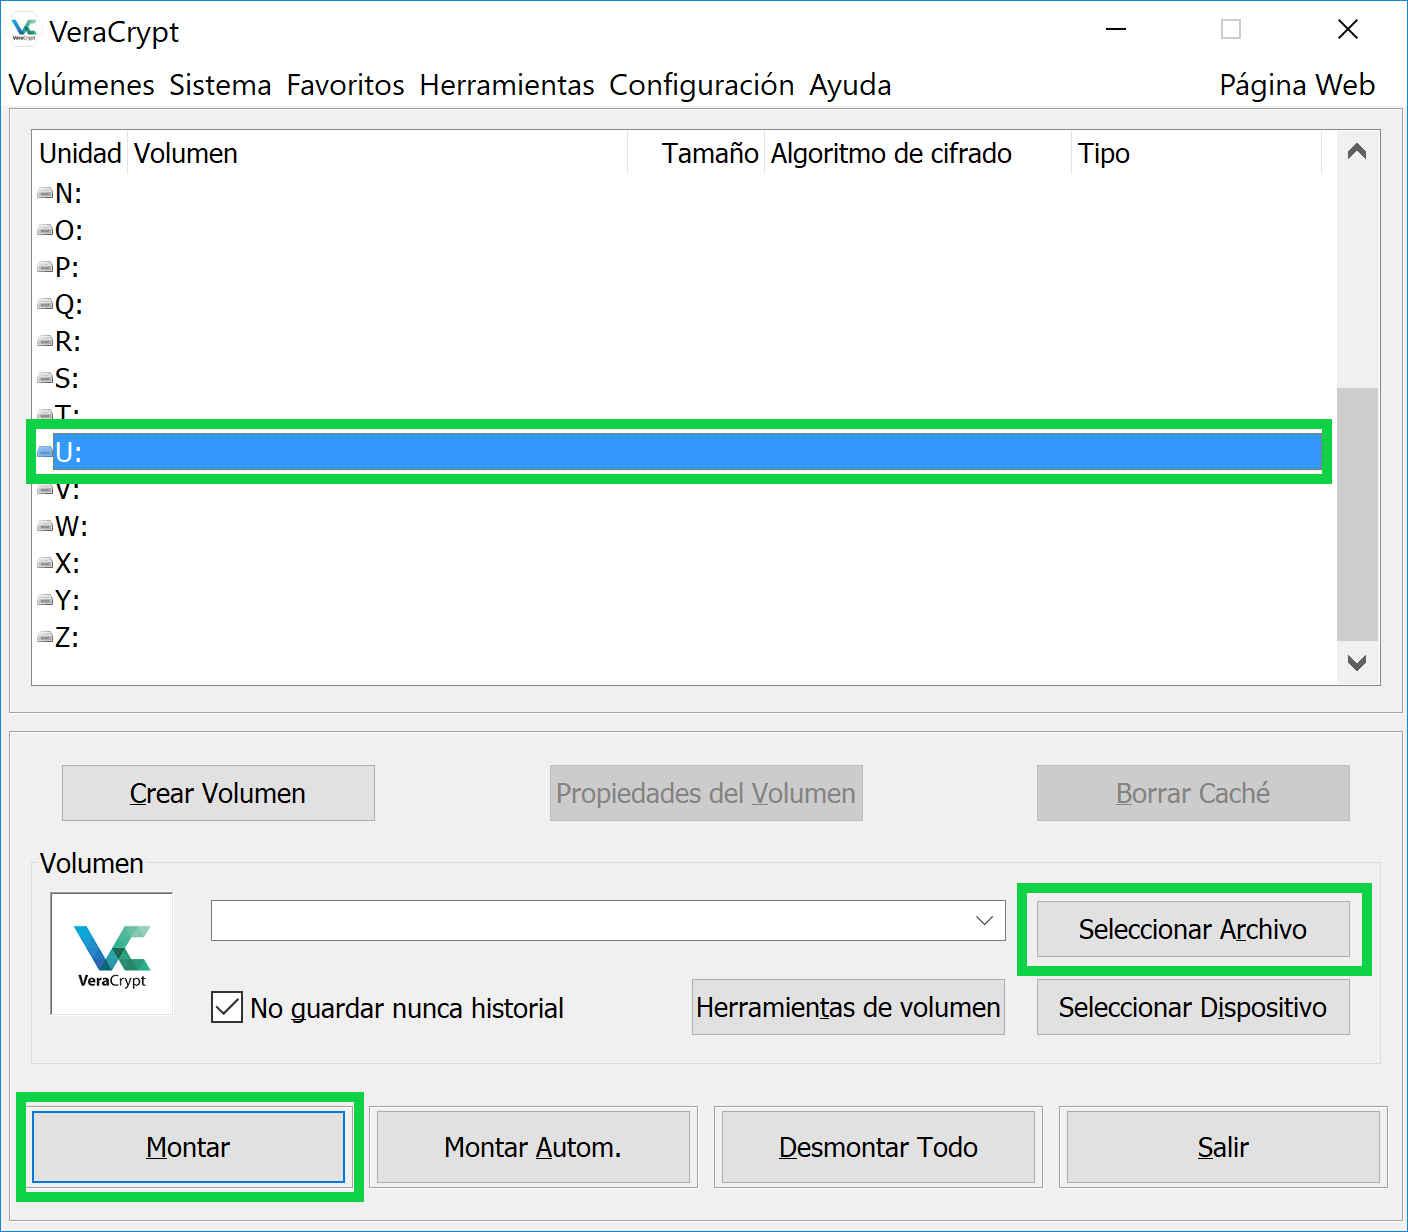
Task: Click Seleccionar Dispositivo button
Action: (x=1193, y=1007)
